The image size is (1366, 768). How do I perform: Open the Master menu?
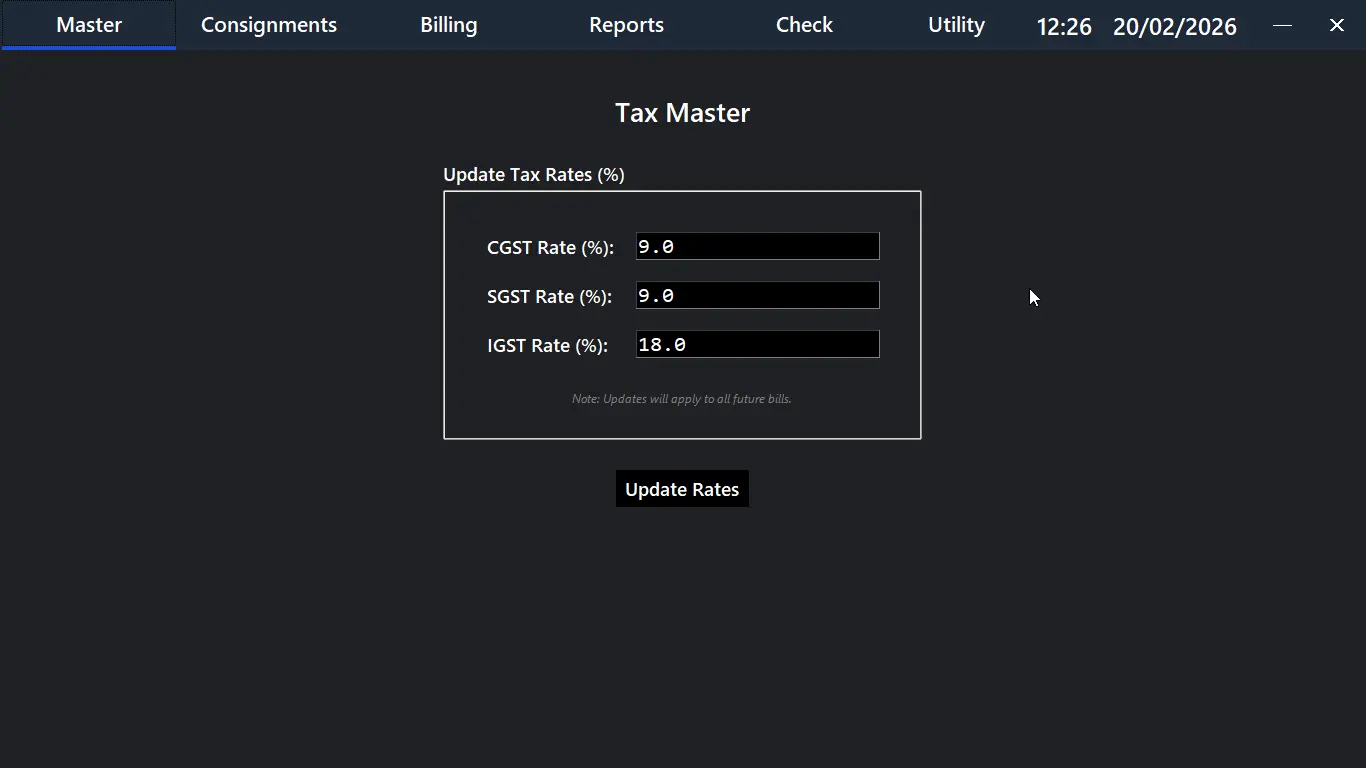pyautogui.click(x=89, y=25)
